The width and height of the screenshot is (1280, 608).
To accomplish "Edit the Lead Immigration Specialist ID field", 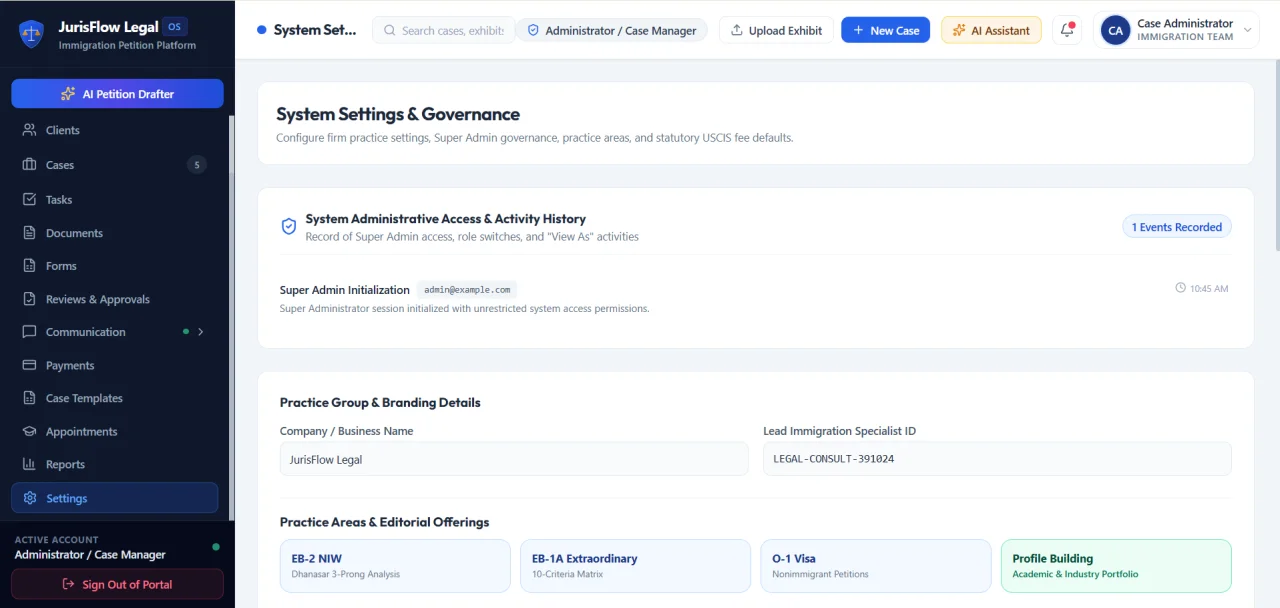I will tap(997, 459).
